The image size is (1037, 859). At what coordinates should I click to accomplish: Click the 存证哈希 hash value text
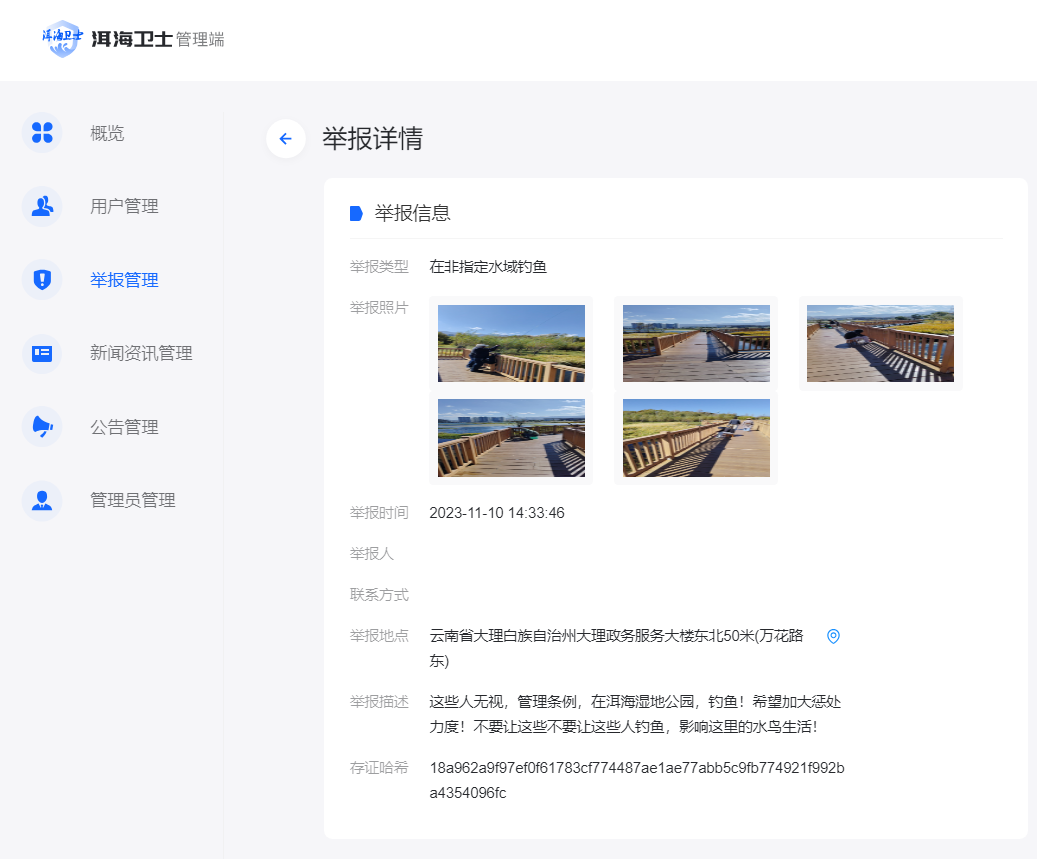tap(636, 780)
